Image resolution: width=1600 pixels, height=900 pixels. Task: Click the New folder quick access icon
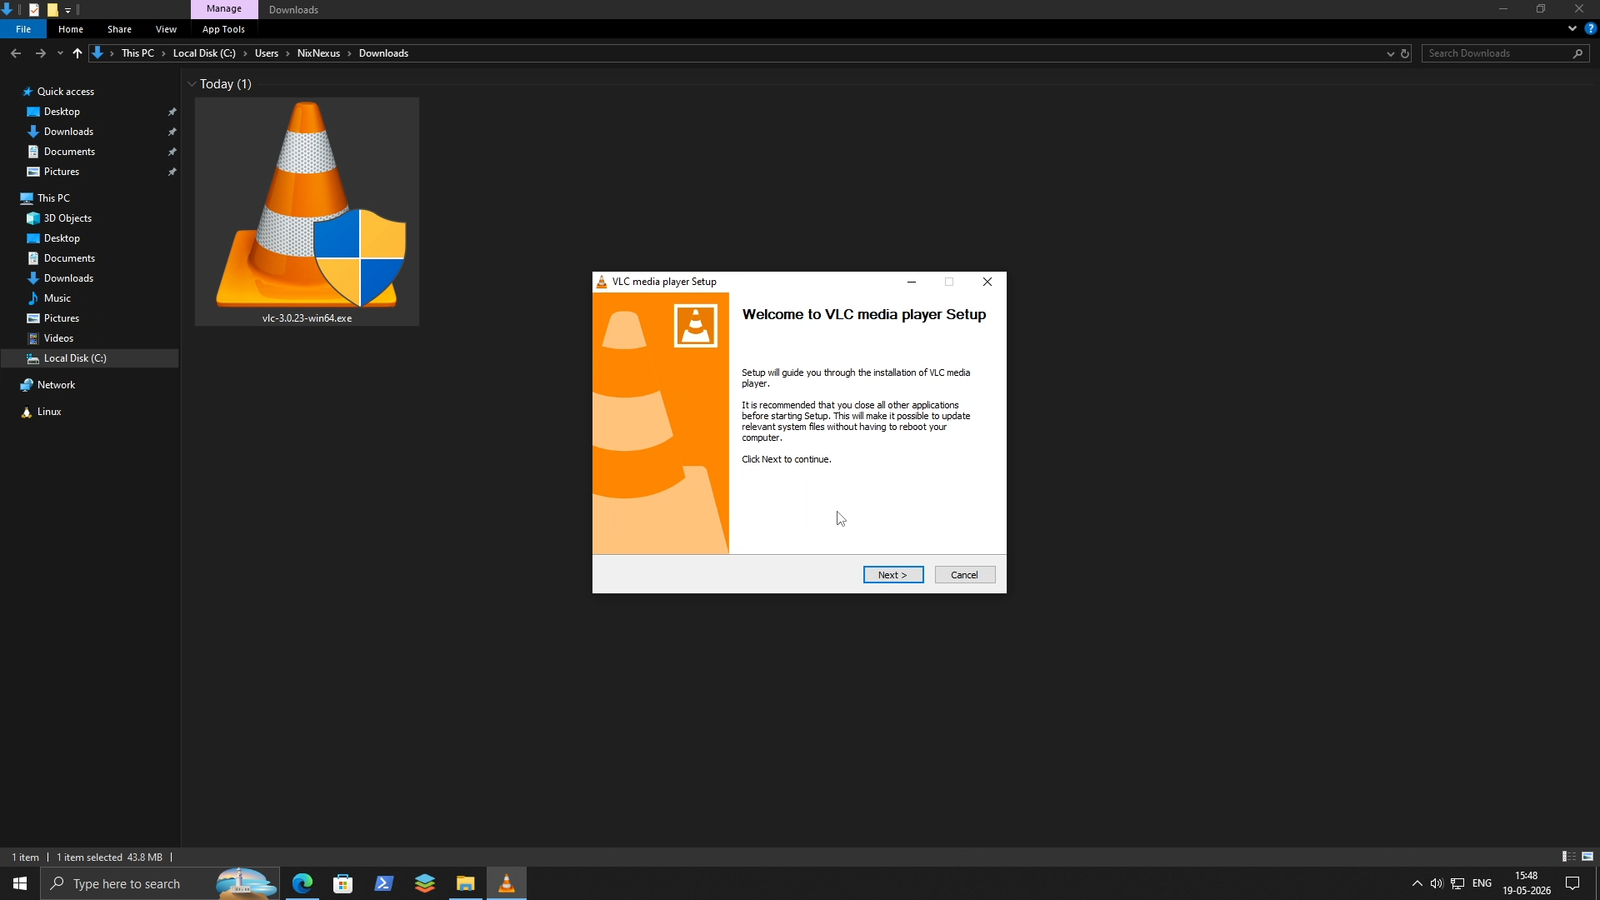(x=53, y=9)
